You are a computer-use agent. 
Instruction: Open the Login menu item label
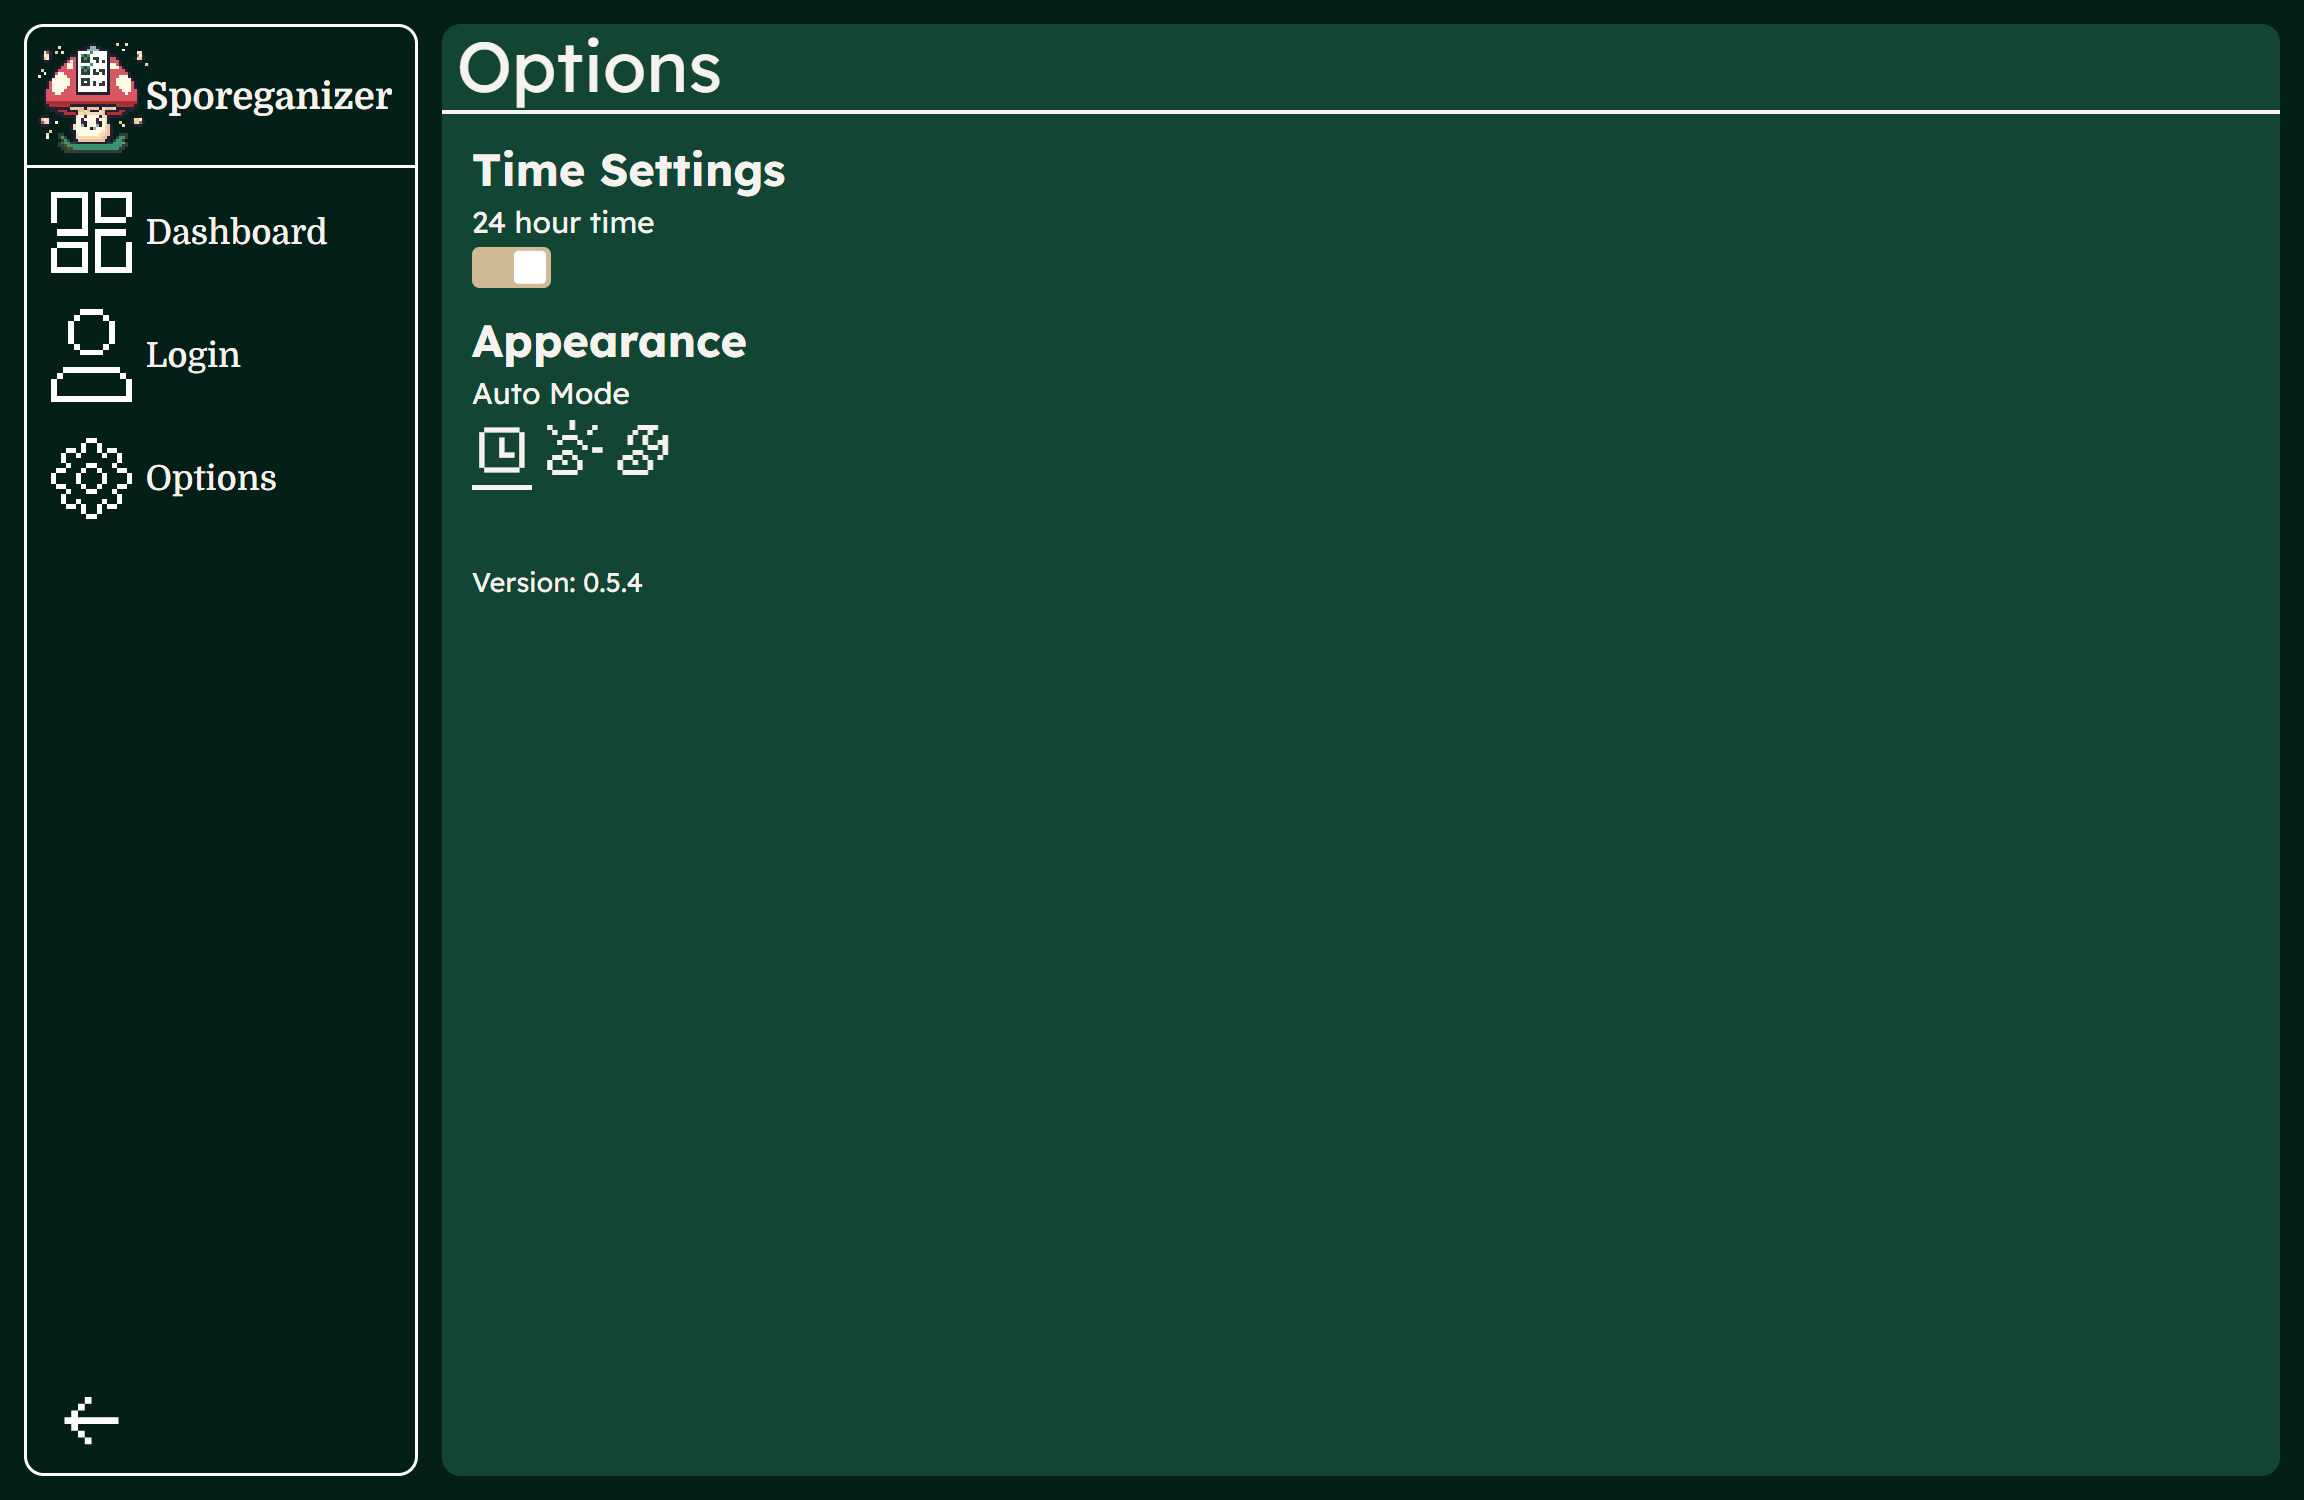(193, 355)
